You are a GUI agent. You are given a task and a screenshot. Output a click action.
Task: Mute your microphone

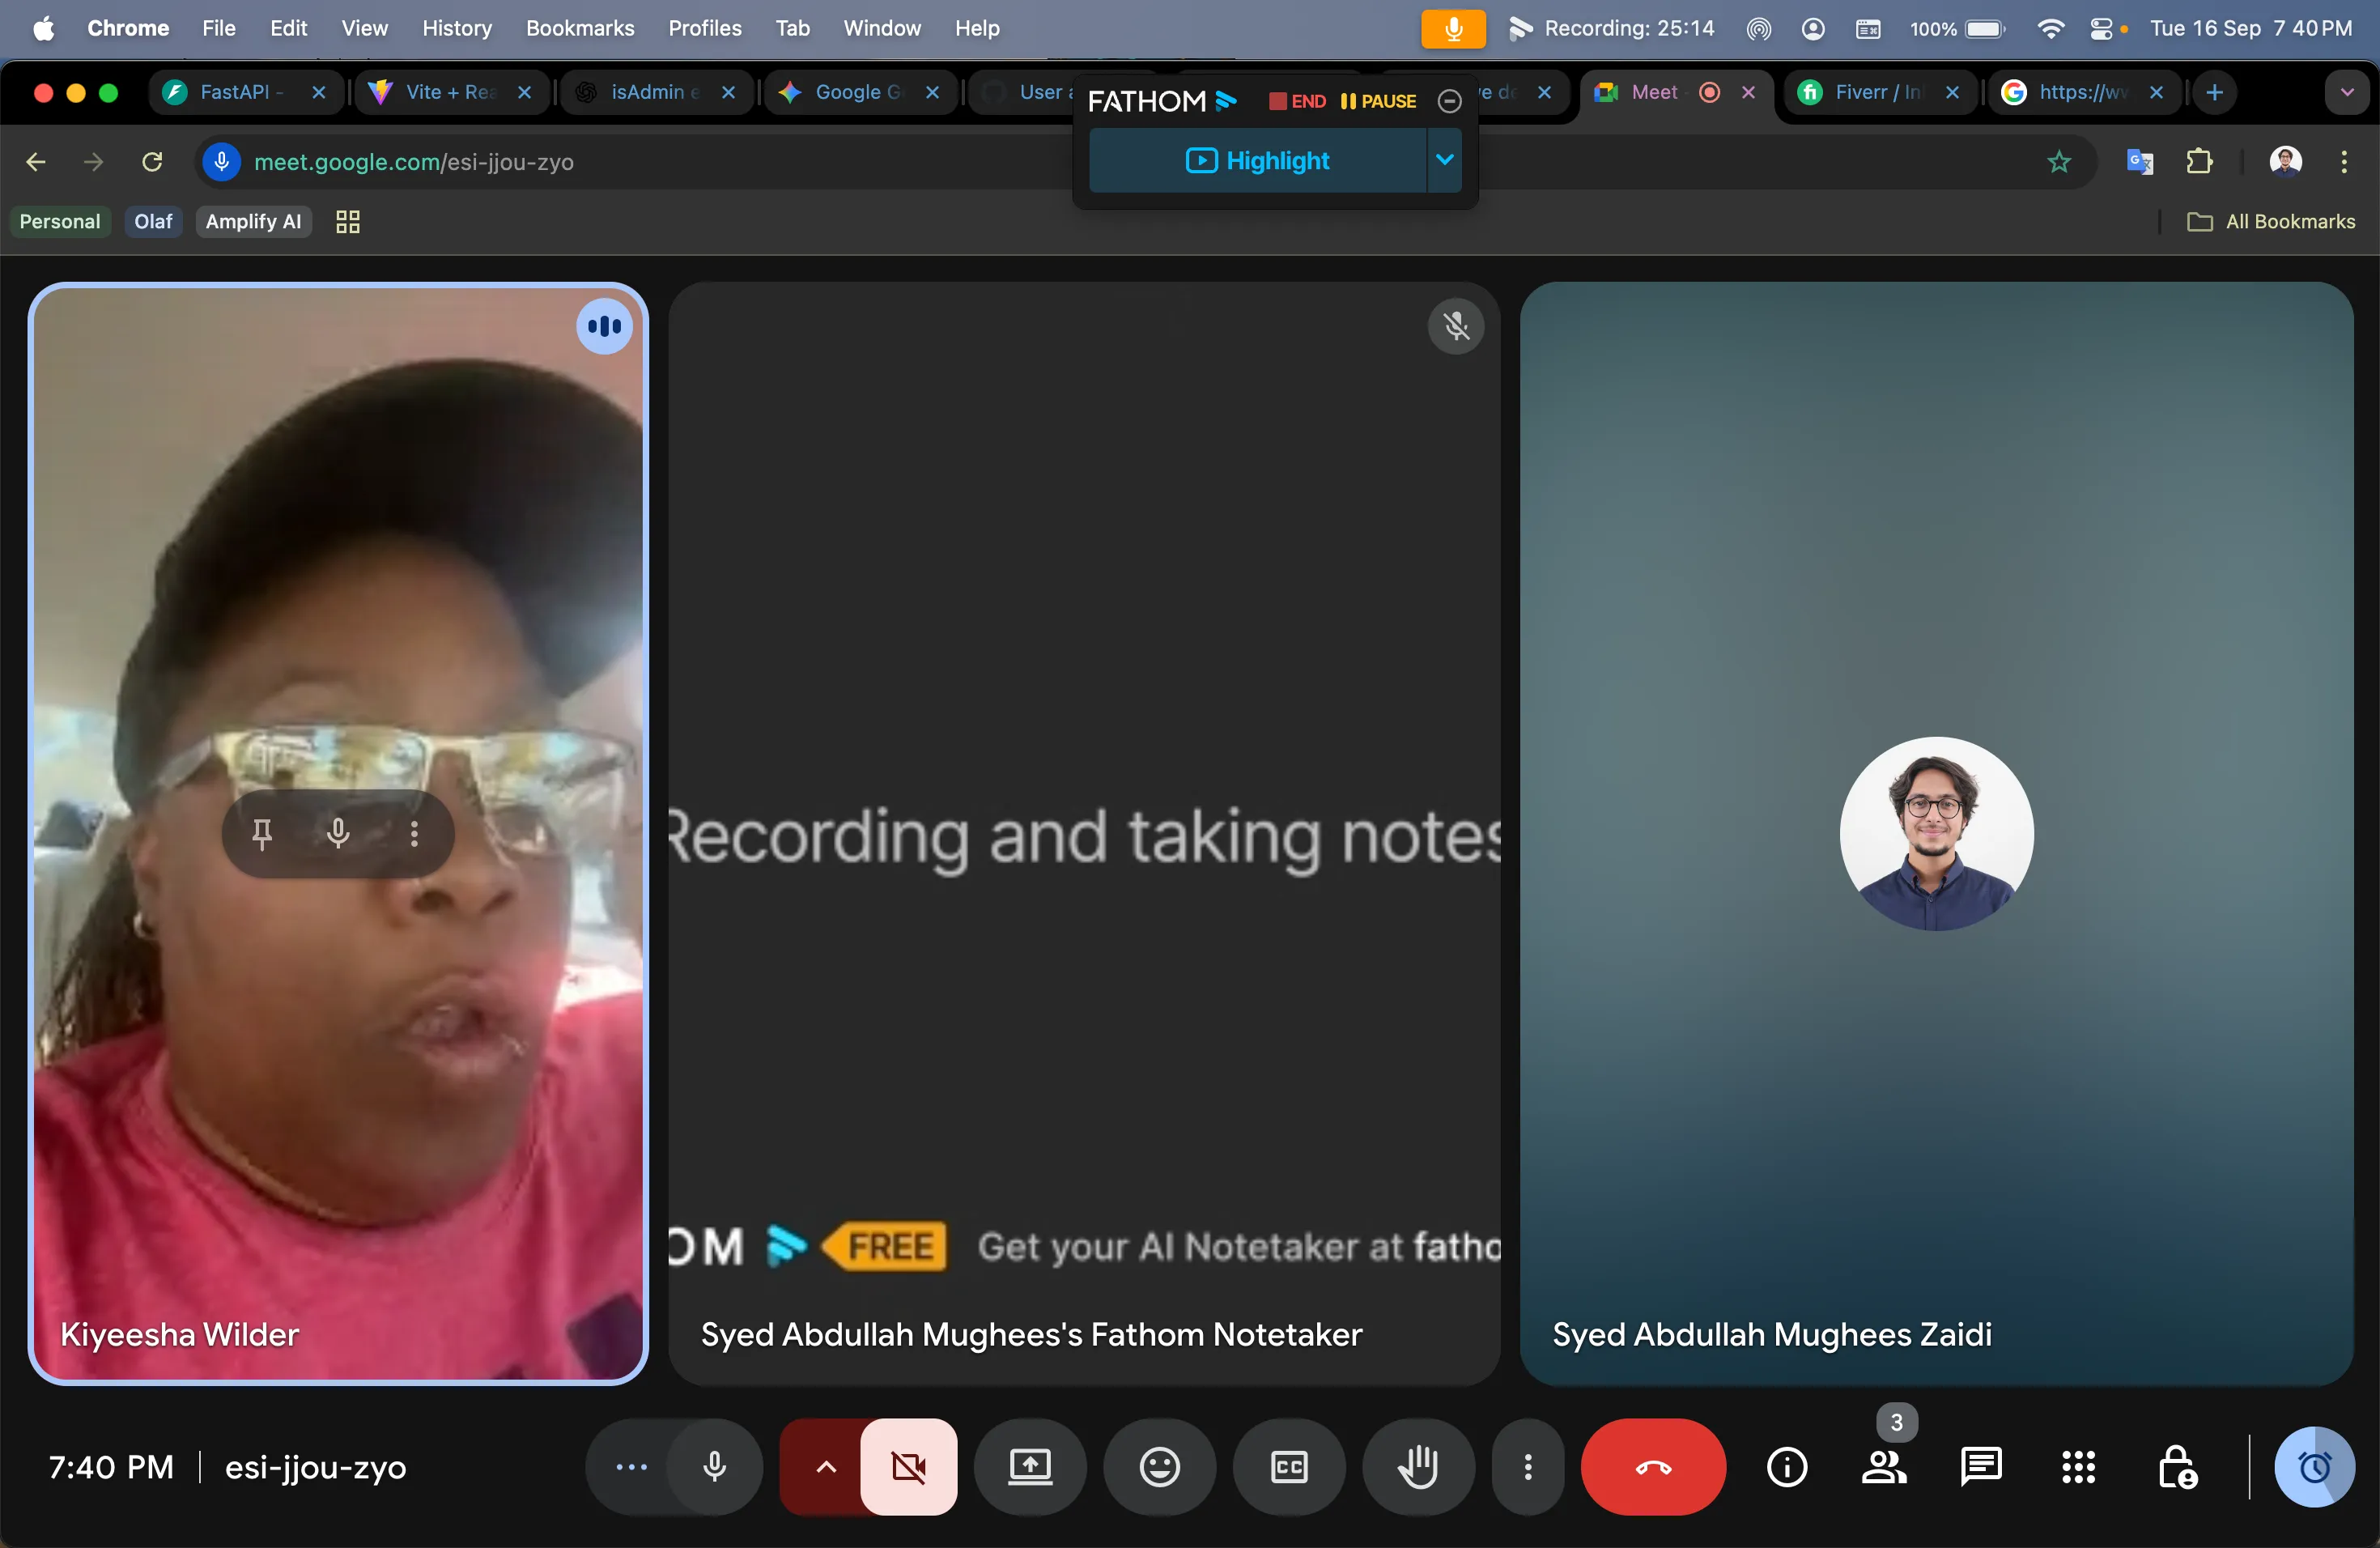(714, 1467)
